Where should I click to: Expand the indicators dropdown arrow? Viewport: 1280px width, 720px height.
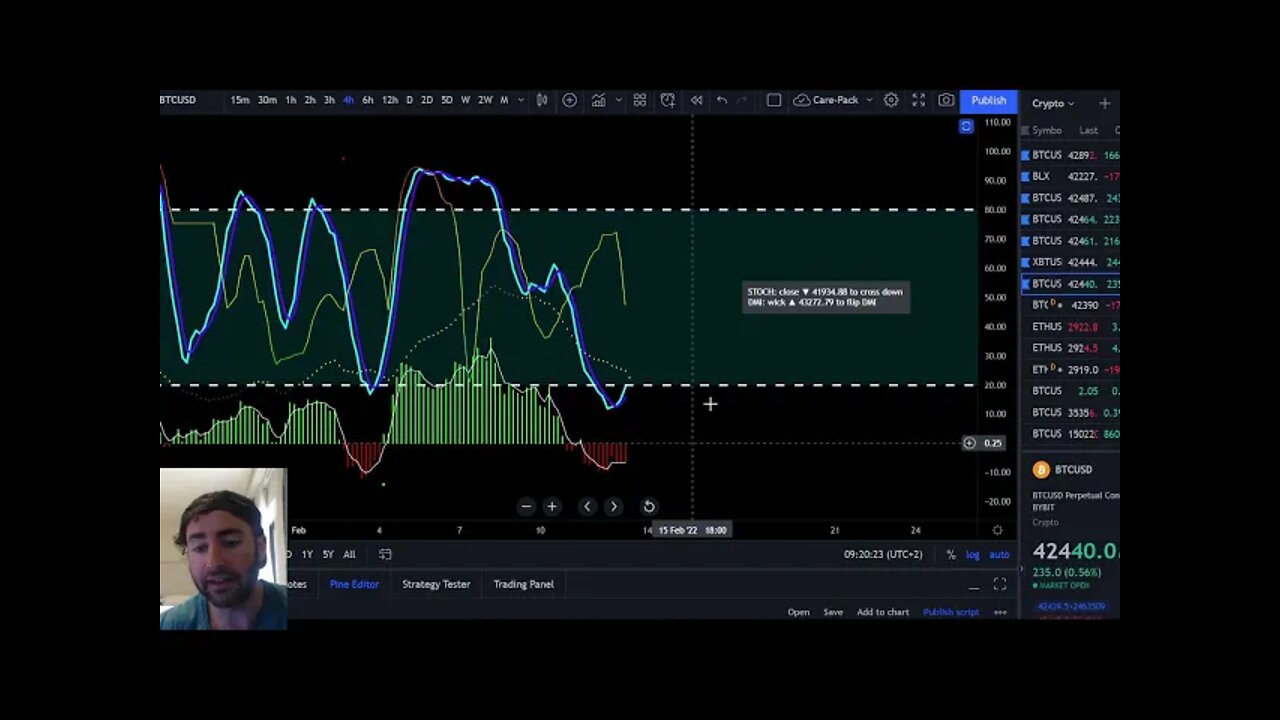(618, 100)
